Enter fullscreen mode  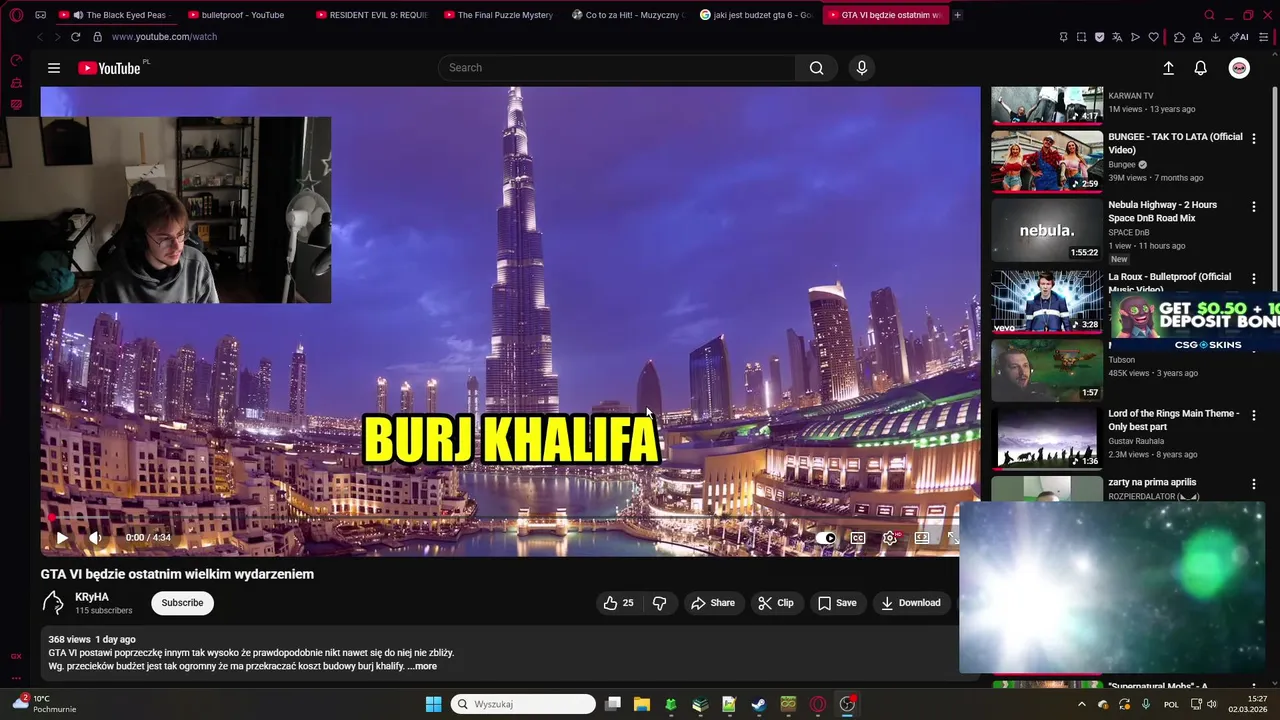[x=953, y=538]
